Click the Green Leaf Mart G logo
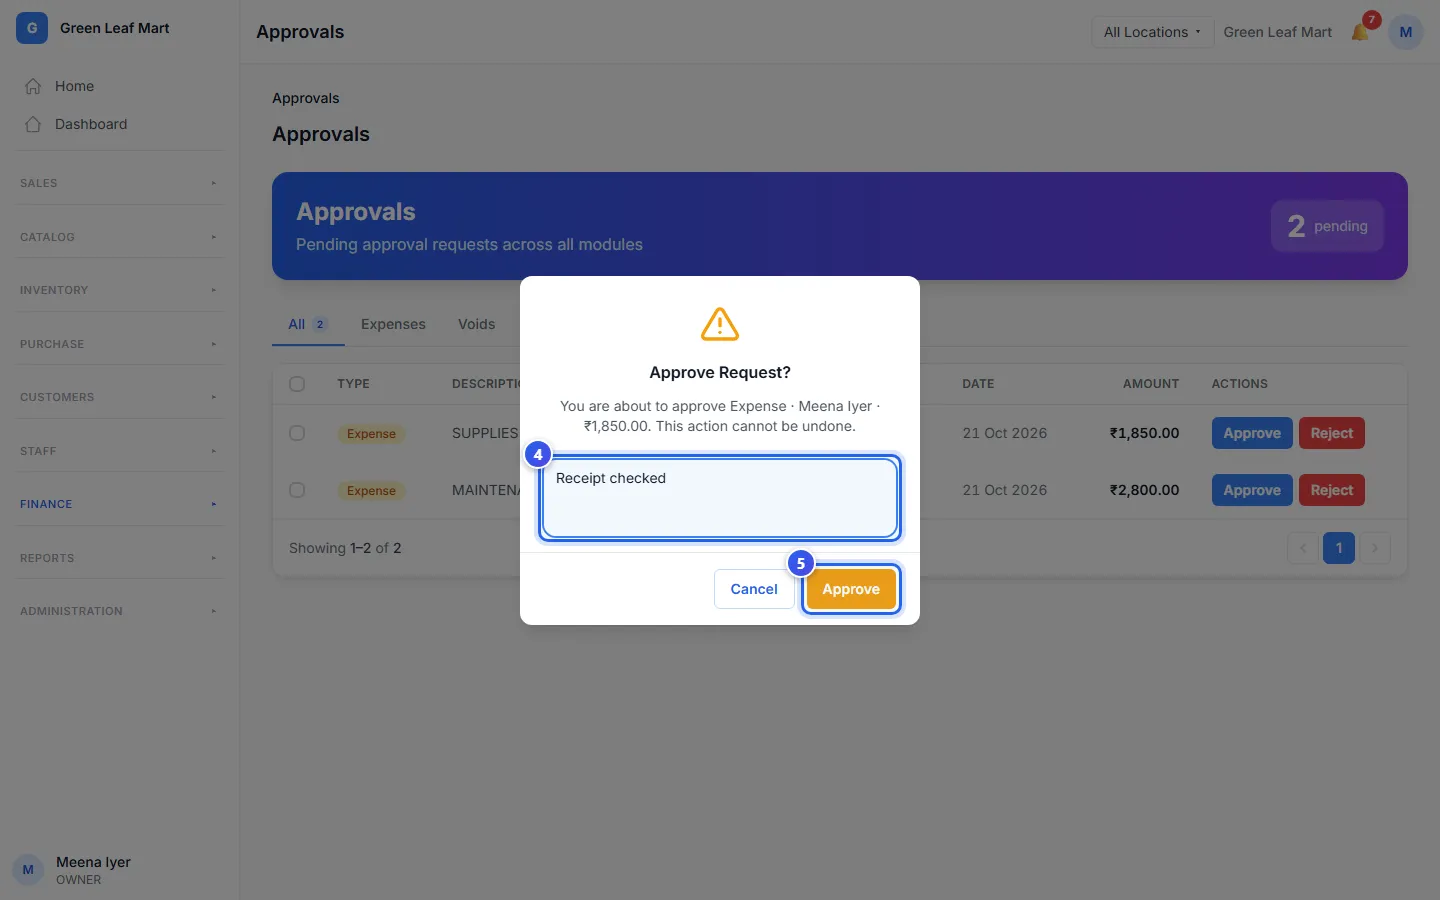The width and height of the screenshot is (1440, 900). coord(32,28)
